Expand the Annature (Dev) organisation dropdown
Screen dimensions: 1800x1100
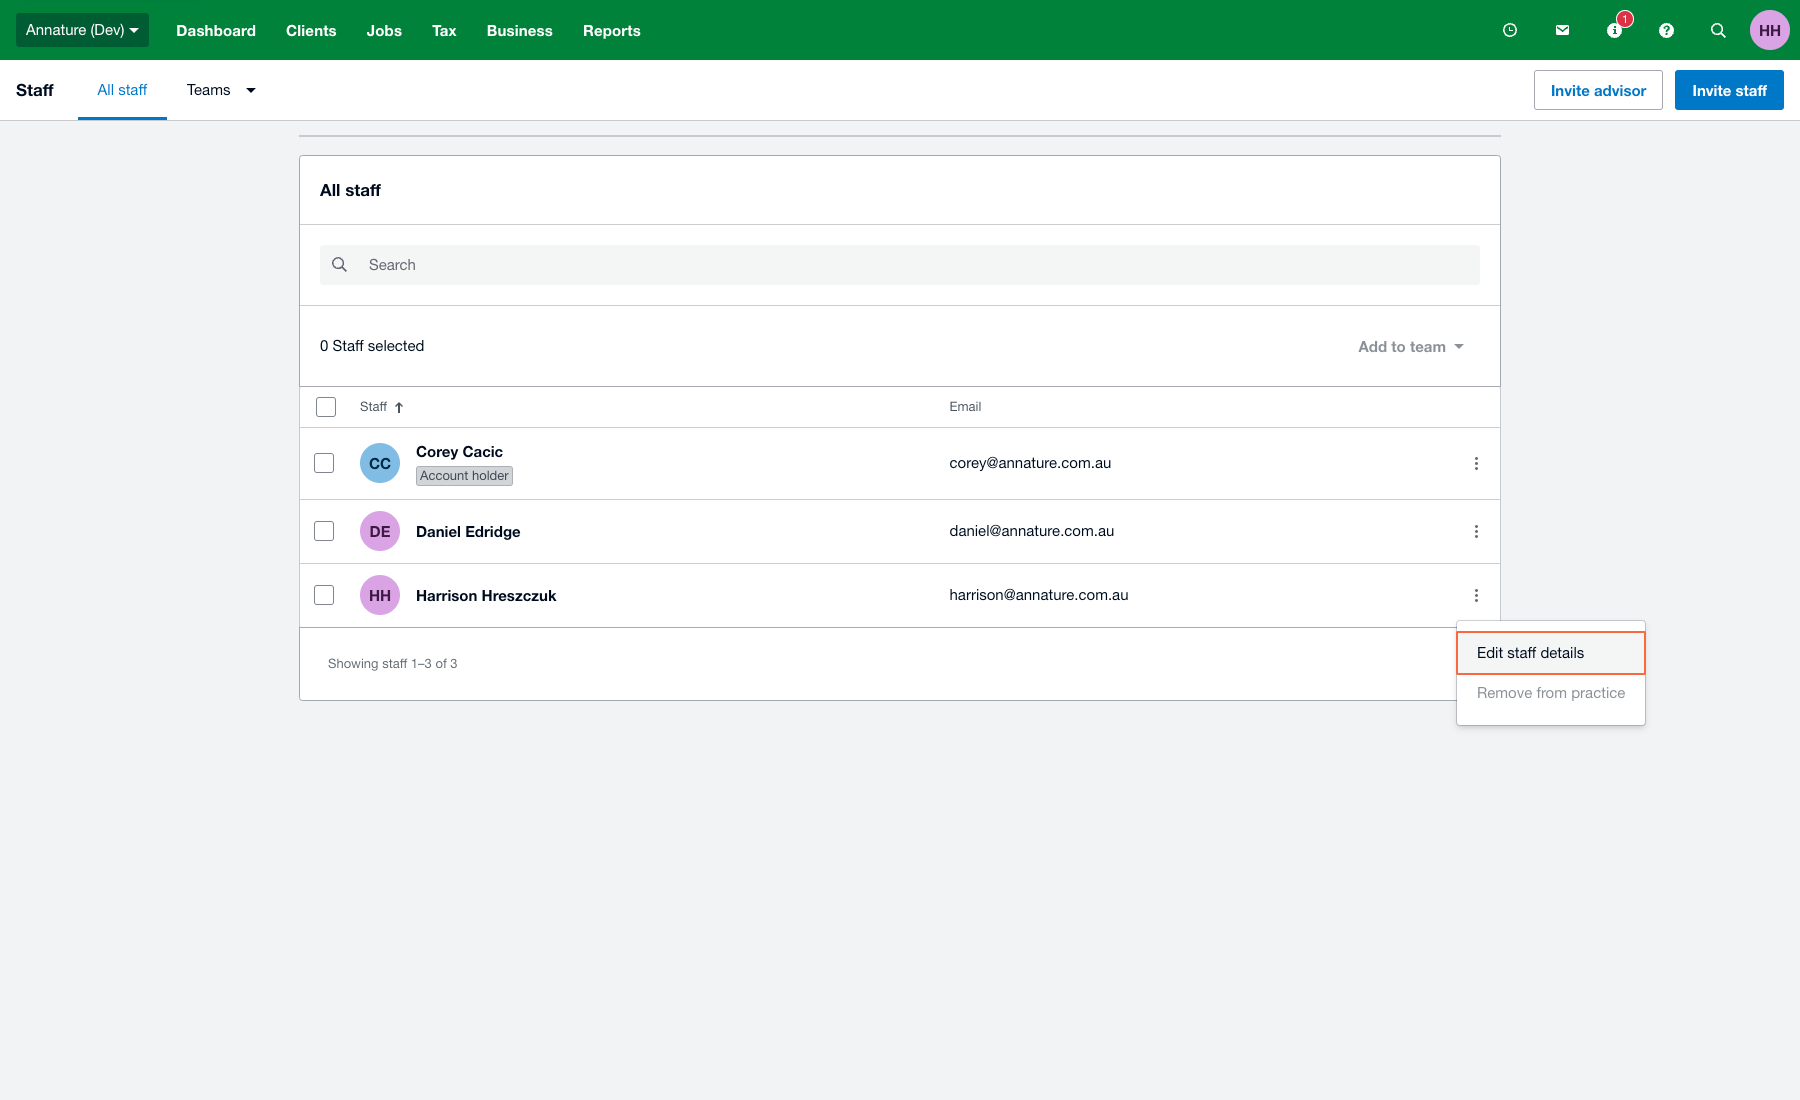[x=82, y=30]
